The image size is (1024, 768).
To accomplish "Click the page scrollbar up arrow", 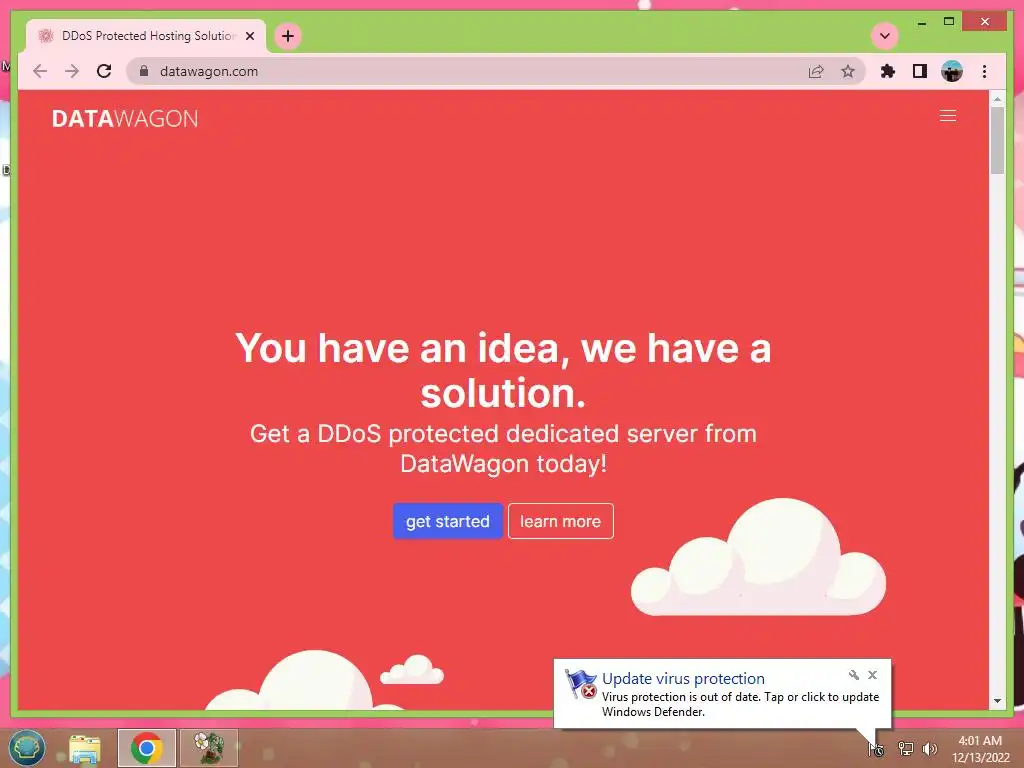I will point(997,99).
